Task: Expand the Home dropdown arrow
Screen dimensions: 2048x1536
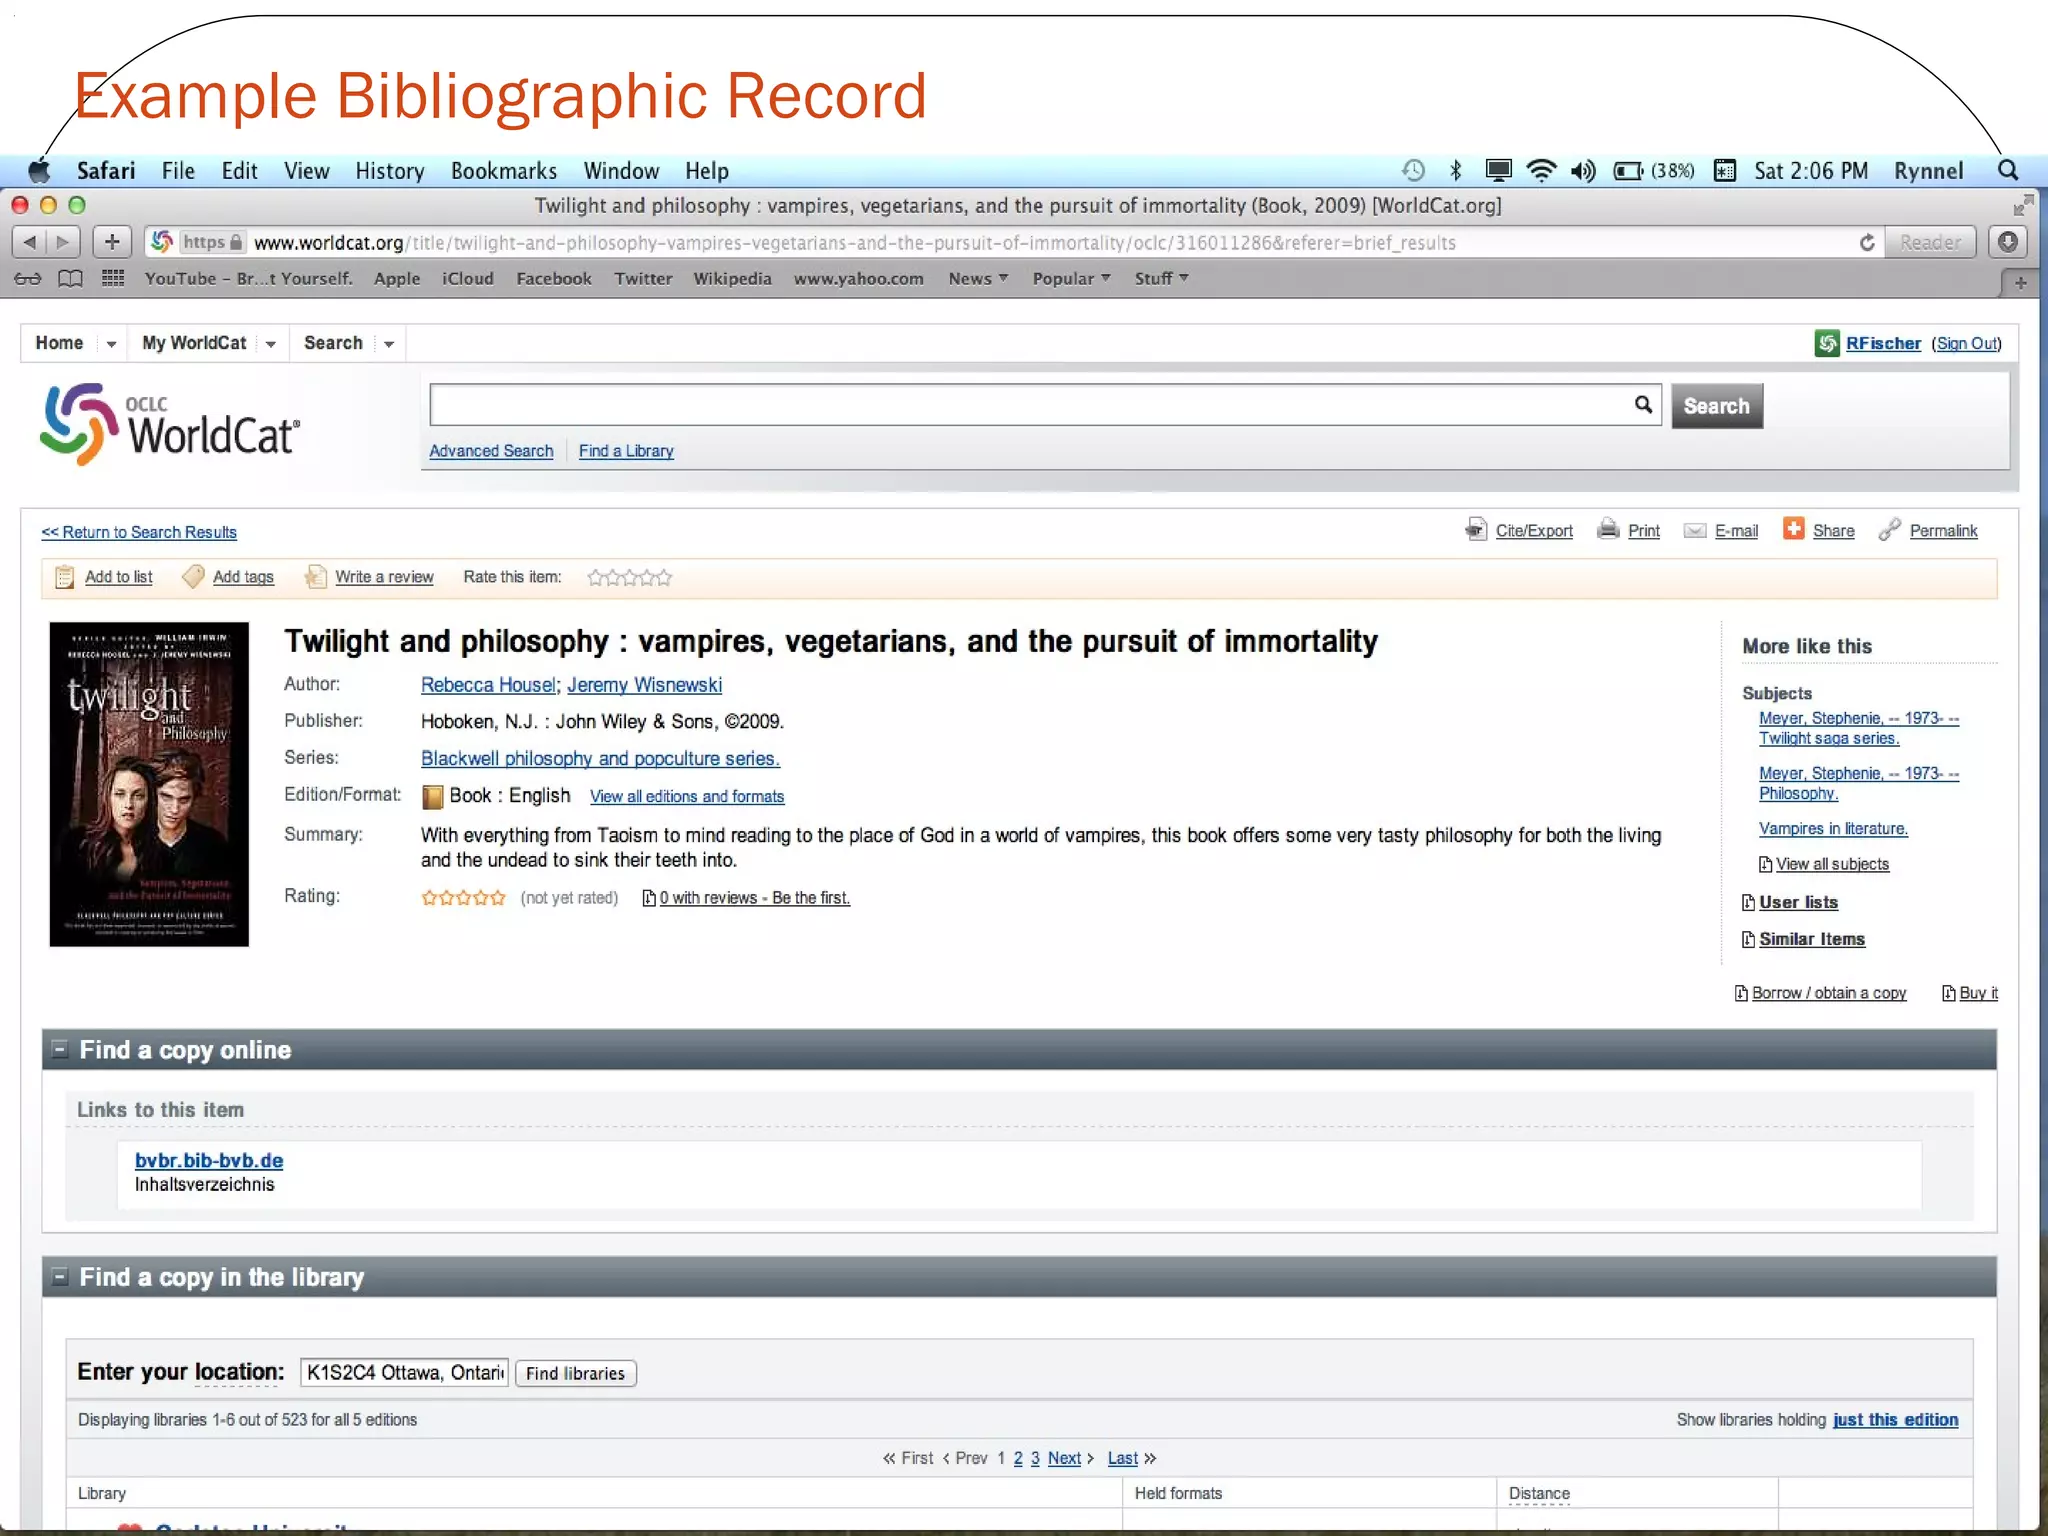Action: tap(111, 344)
